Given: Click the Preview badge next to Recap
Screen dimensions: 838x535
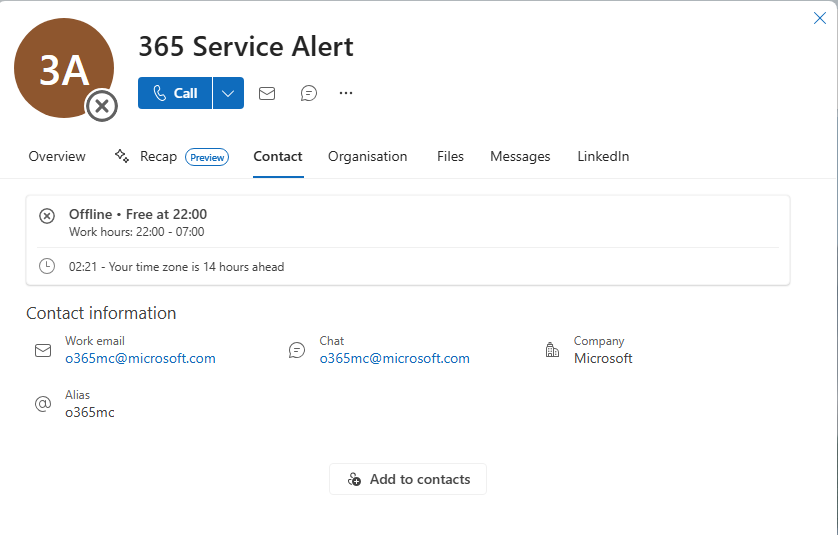Looking at the screenshot, I should point(207,157).
